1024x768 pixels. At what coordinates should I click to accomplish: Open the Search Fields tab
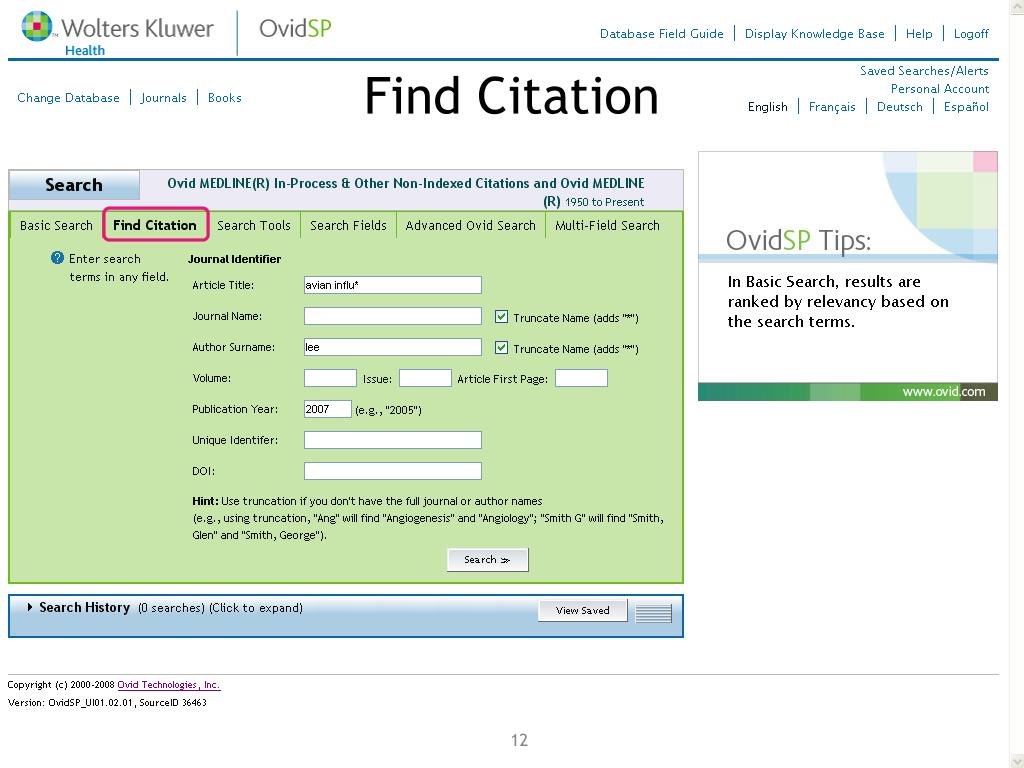point(348,225)
